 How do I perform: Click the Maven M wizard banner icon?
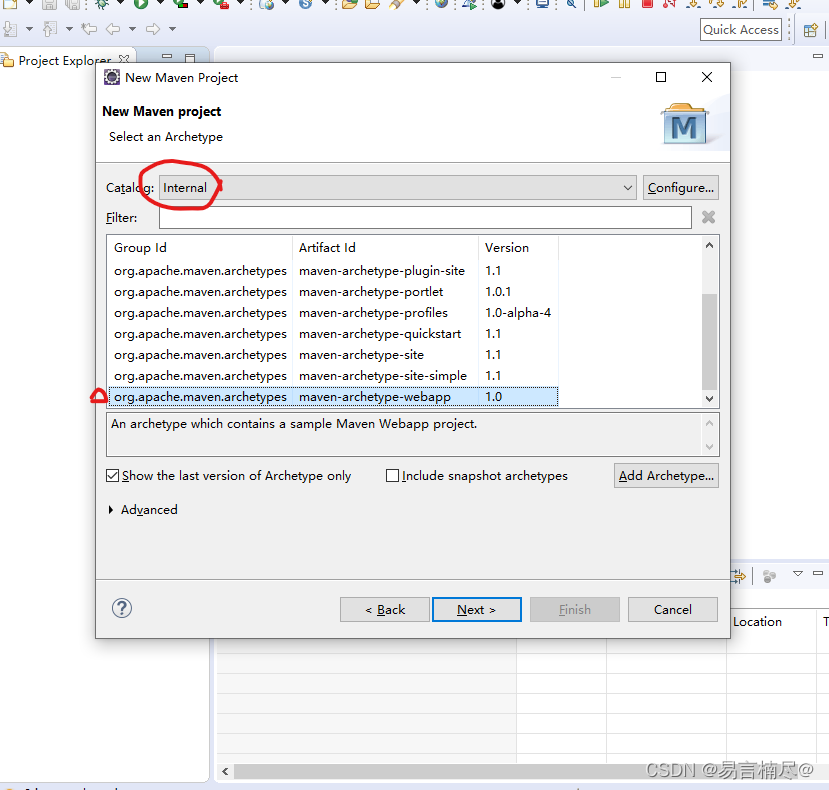click(684, 125)
